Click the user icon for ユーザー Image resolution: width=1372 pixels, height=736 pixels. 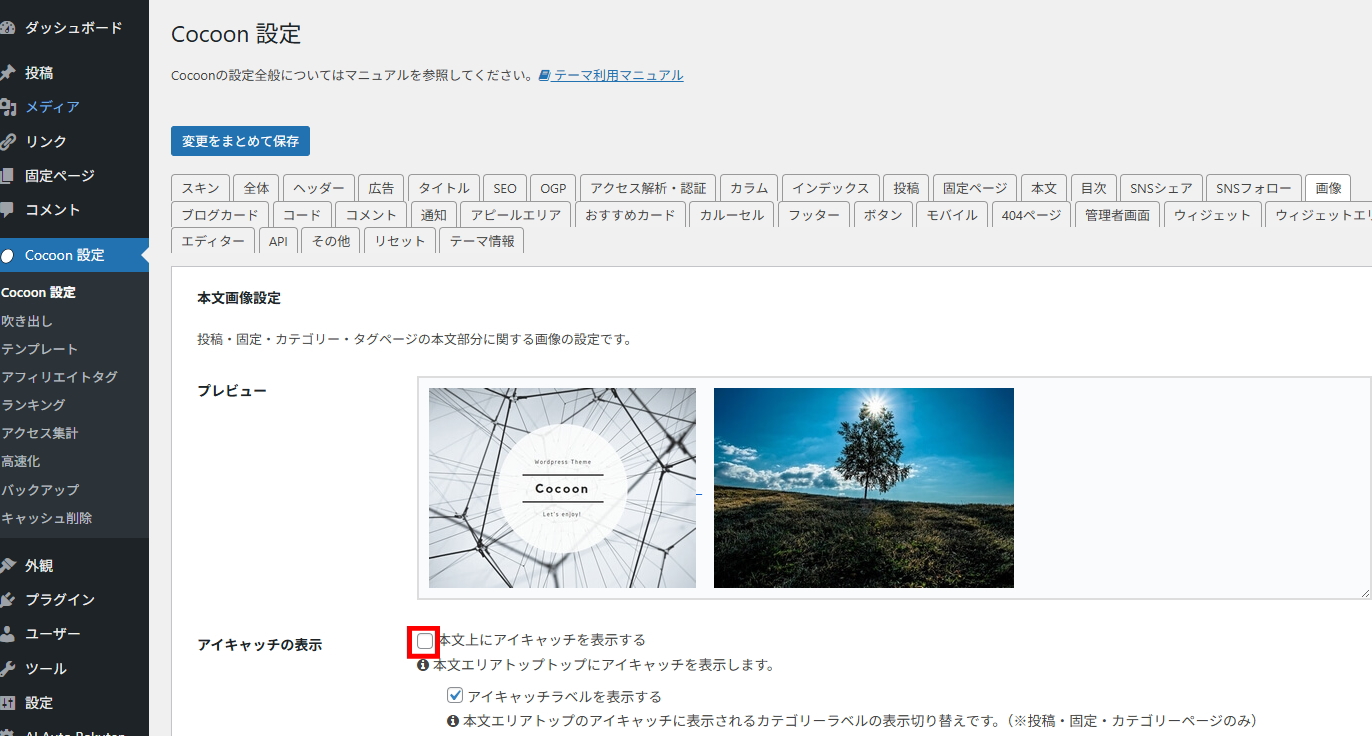pos(8,634)
